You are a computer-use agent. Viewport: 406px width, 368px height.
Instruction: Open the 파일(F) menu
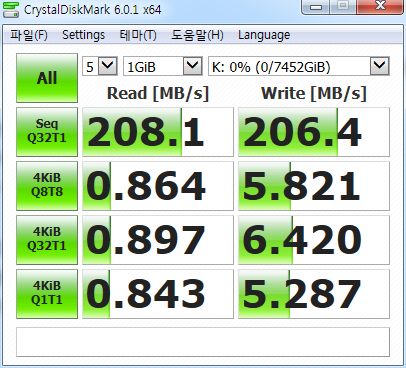pos(29,35)
